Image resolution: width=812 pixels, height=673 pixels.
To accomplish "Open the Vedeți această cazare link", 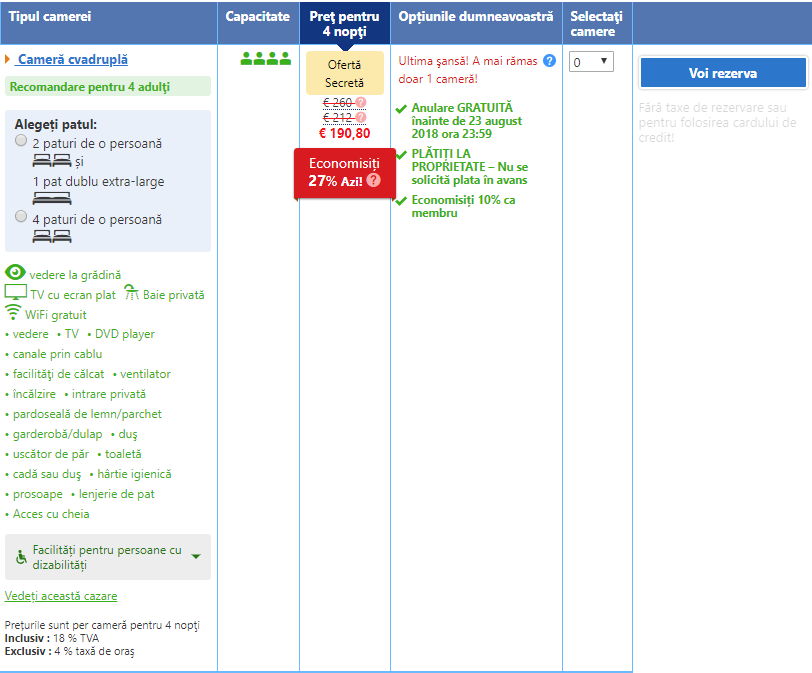I will click(x=61, y=596).
